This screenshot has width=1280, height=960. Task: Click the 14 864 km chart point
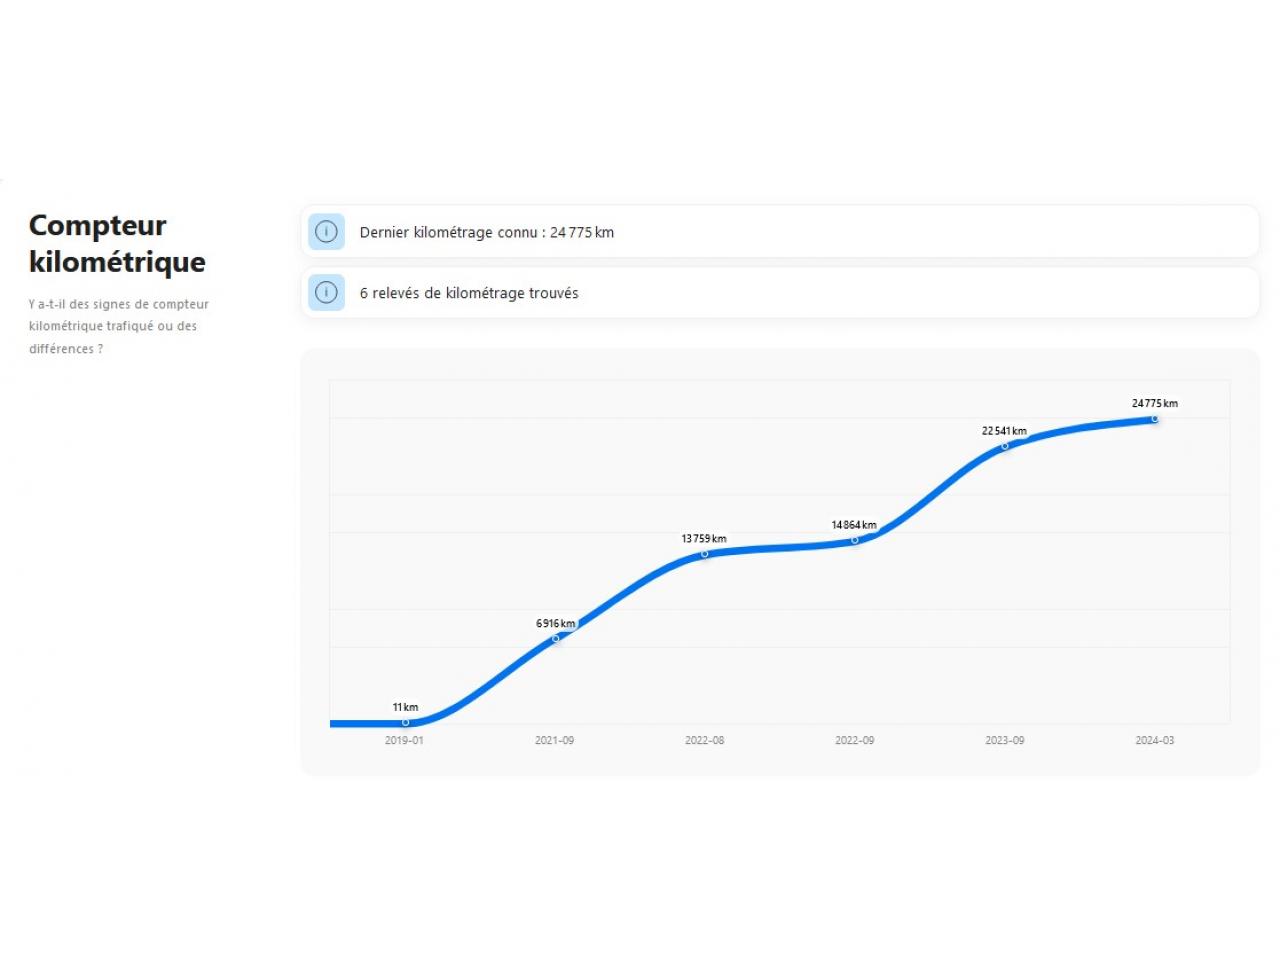(x=854, y=540)
